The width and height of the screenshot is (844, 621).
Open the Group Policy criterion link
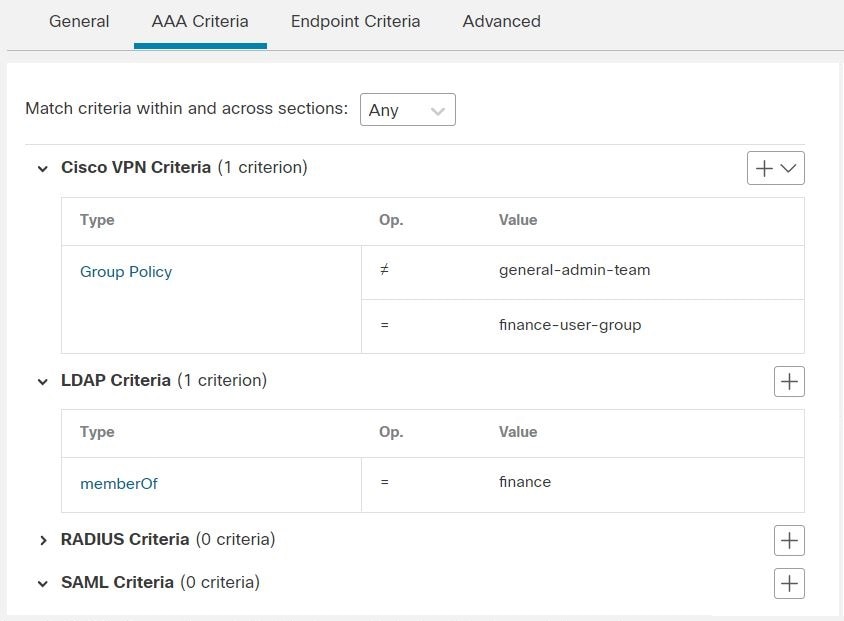click(x=126, y=272)
